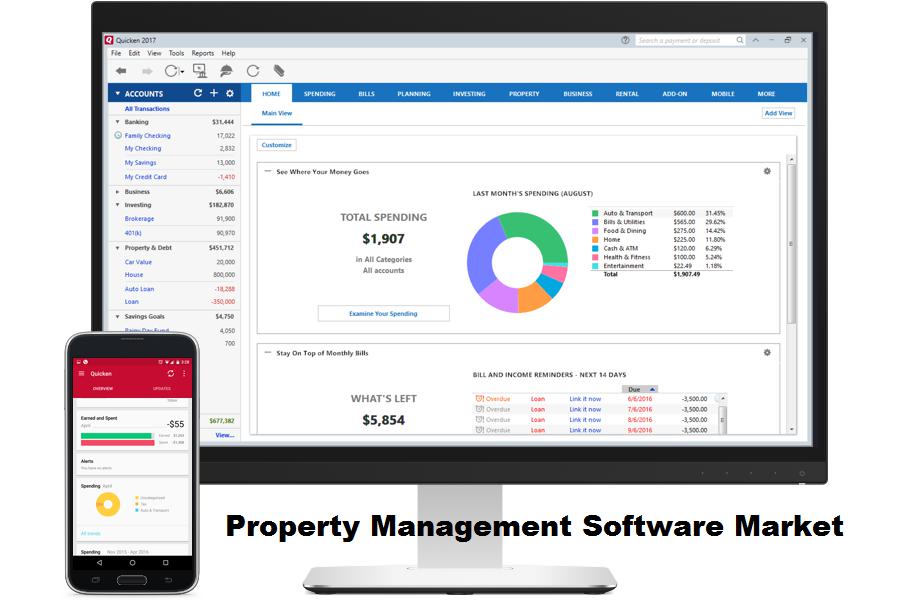
Task: Collapse the Banking account group
Action: [x=117, y=122]
